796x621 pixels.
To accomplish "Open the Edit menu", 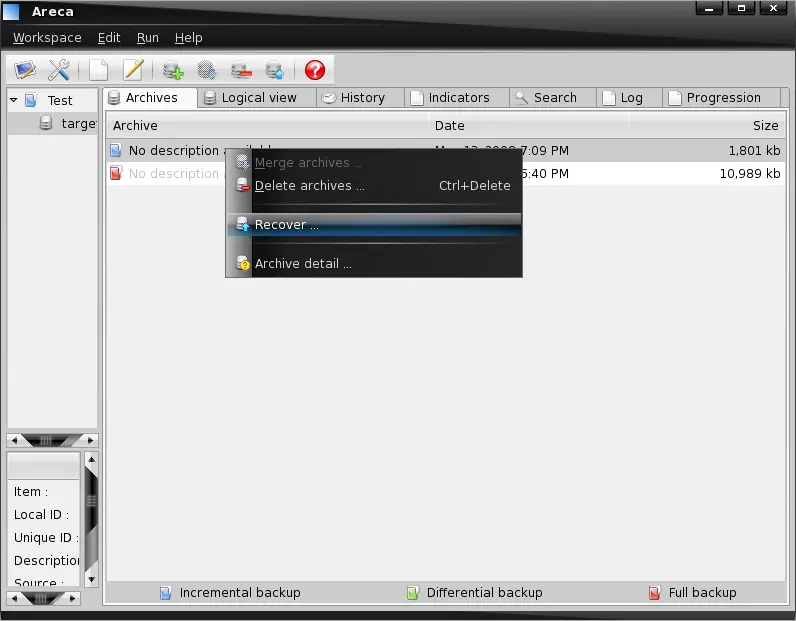I will point(109,38).
